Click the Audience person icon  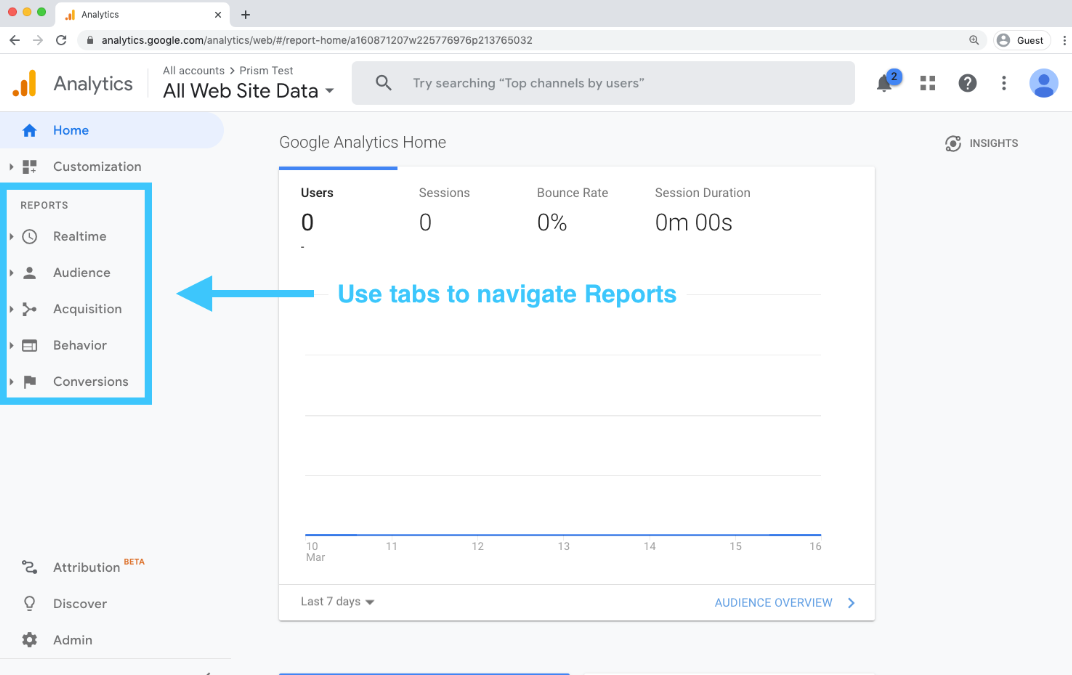click(29, 273)
